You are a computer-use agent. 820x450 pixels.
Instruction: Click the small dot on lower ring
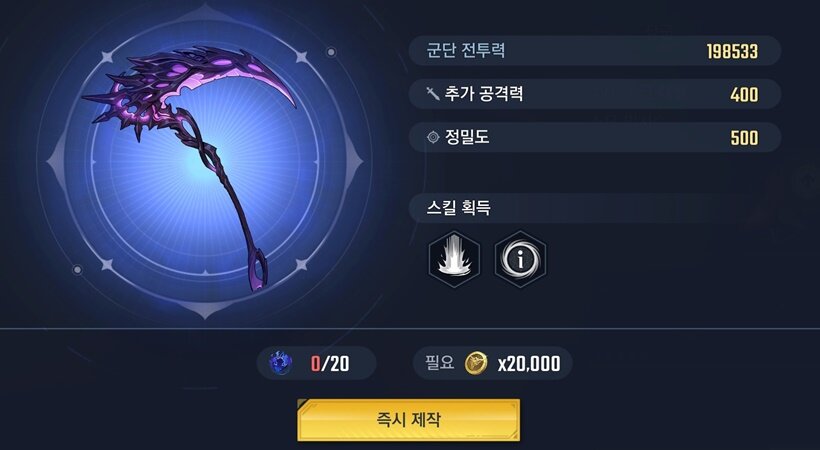pyautogui.click(x=77, y=270)
